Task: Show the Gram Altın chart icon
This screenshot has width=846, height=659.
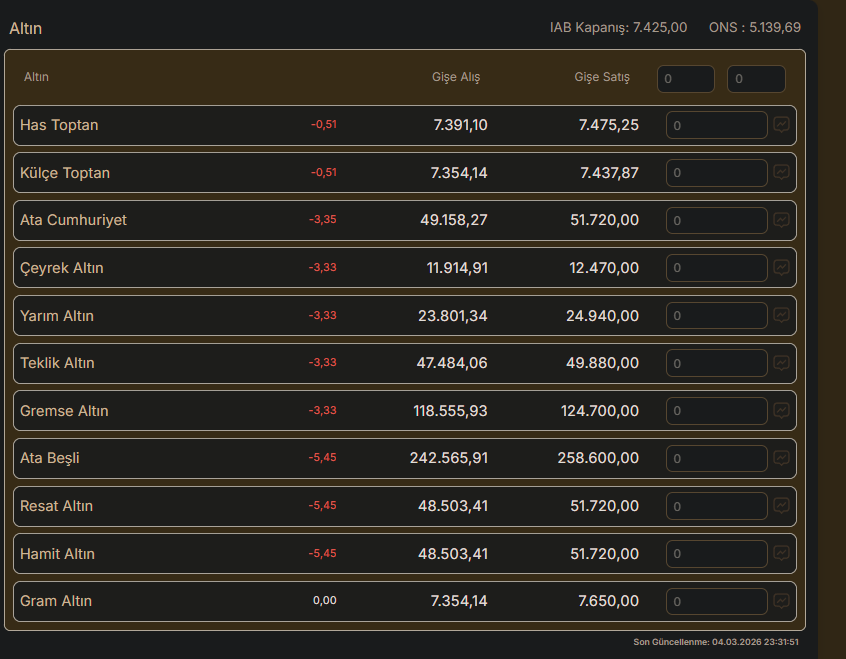Action: [781, 601]
